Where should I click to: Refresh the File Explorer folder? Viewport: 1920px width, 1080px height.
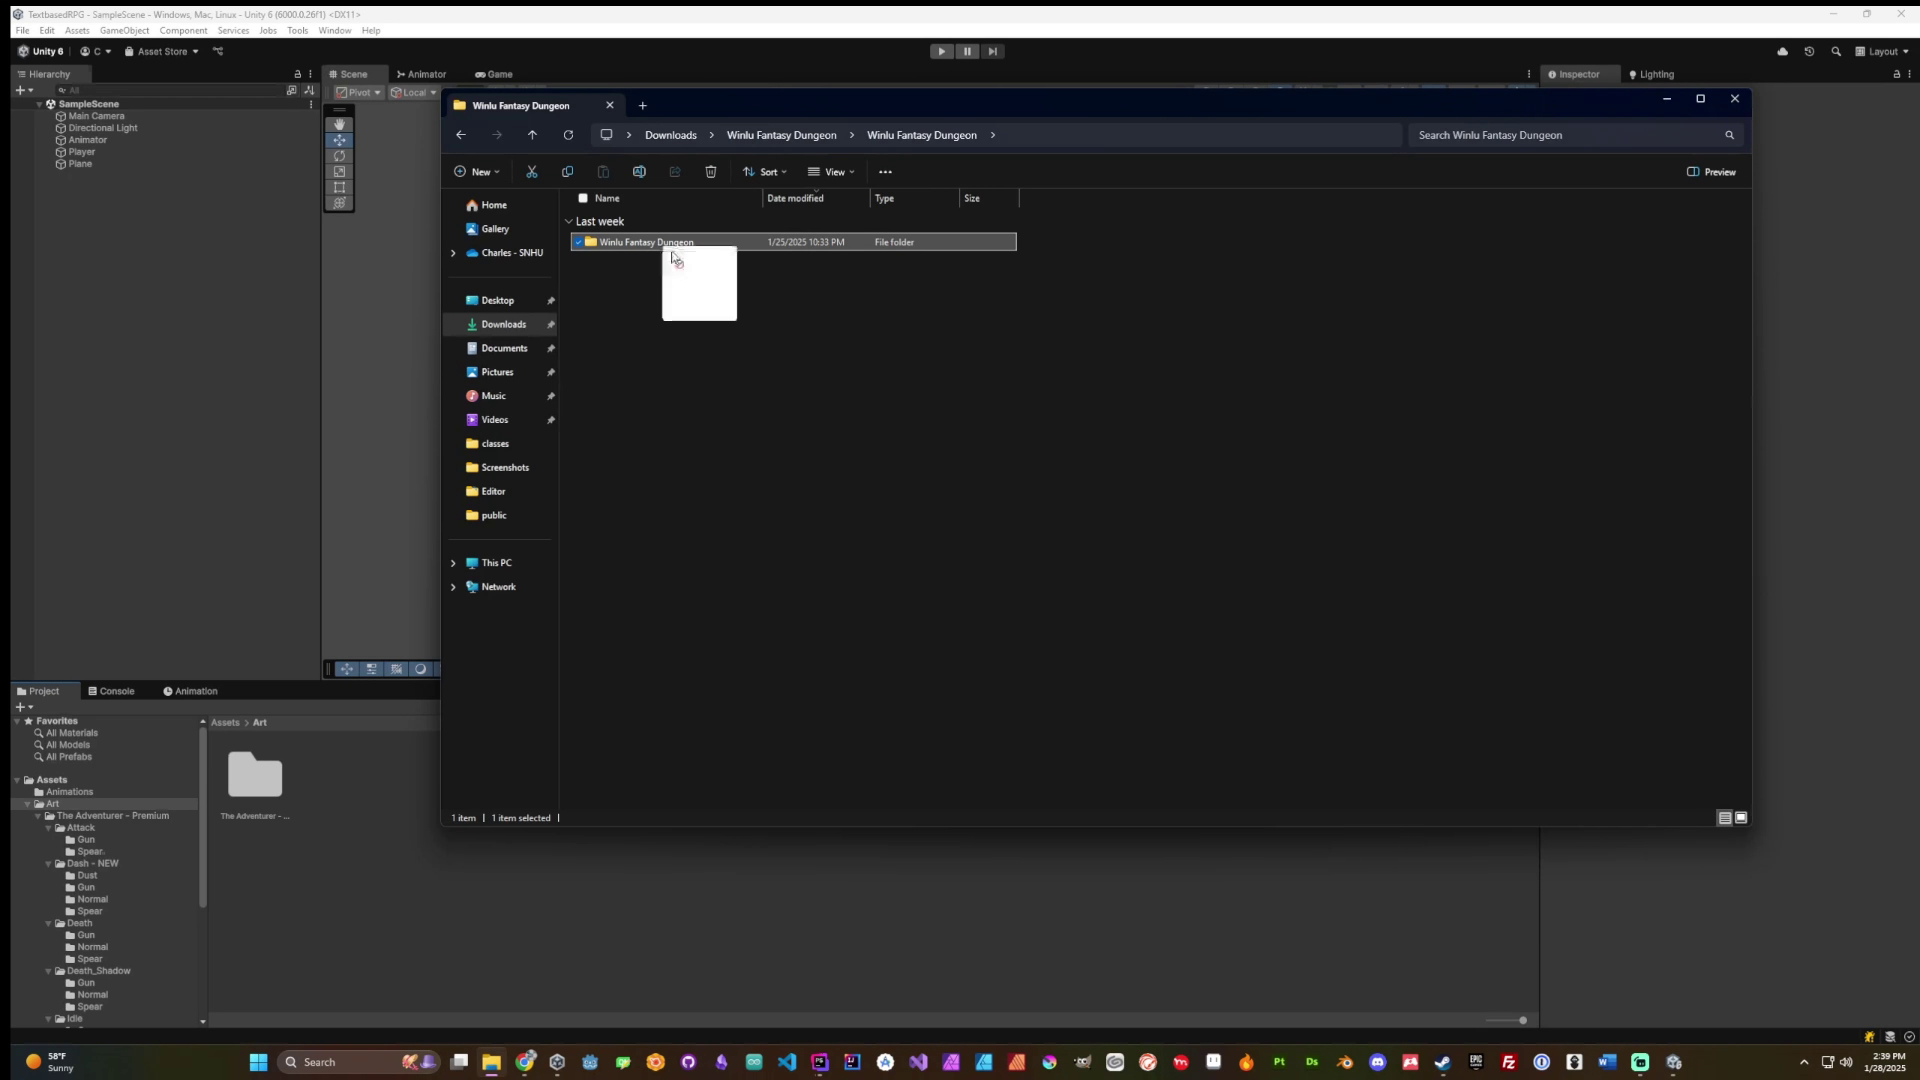pyautogui.click(x=568, y=135)
